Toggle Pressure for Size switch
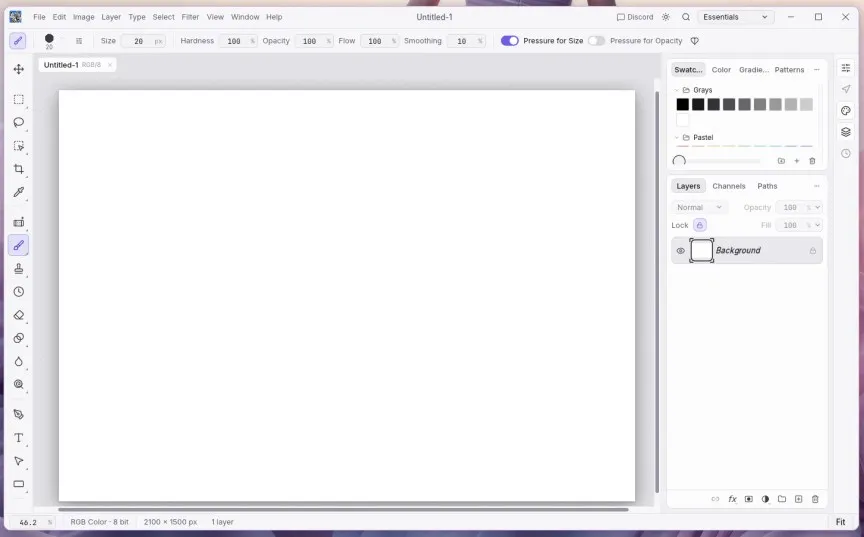Image resolution: width=864 pixels, height=537 pixels. coord(510,41)
